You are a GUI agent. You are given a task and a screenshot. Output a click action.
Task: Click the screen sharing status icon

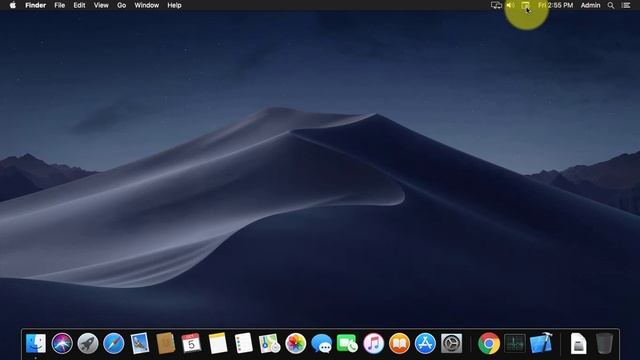pyautogui.click(x=496, y=5)
